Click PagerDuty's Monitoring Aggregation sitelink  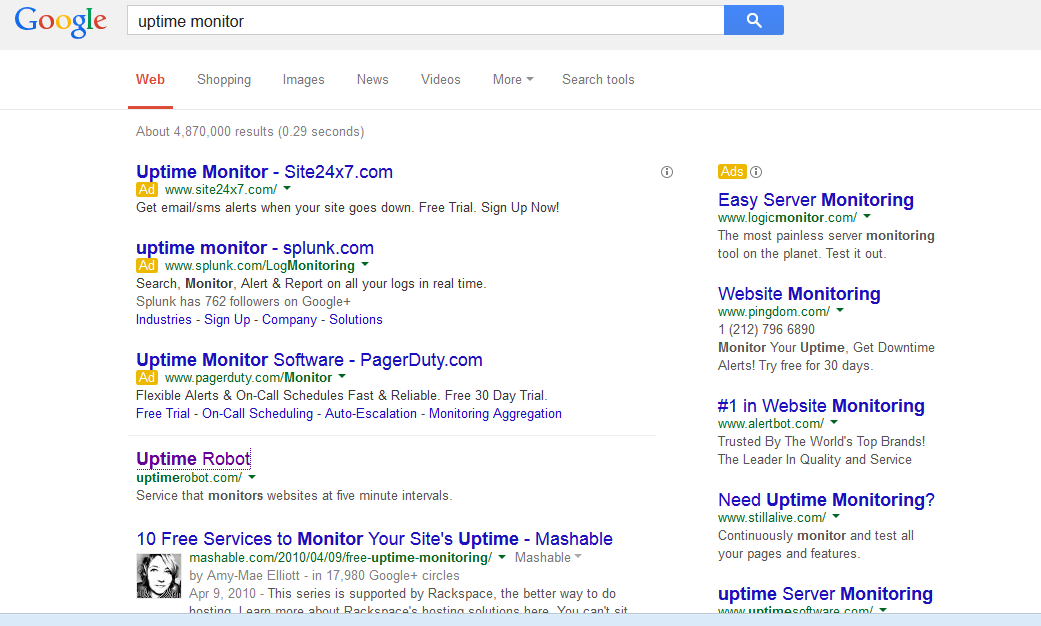click(495, 414)
